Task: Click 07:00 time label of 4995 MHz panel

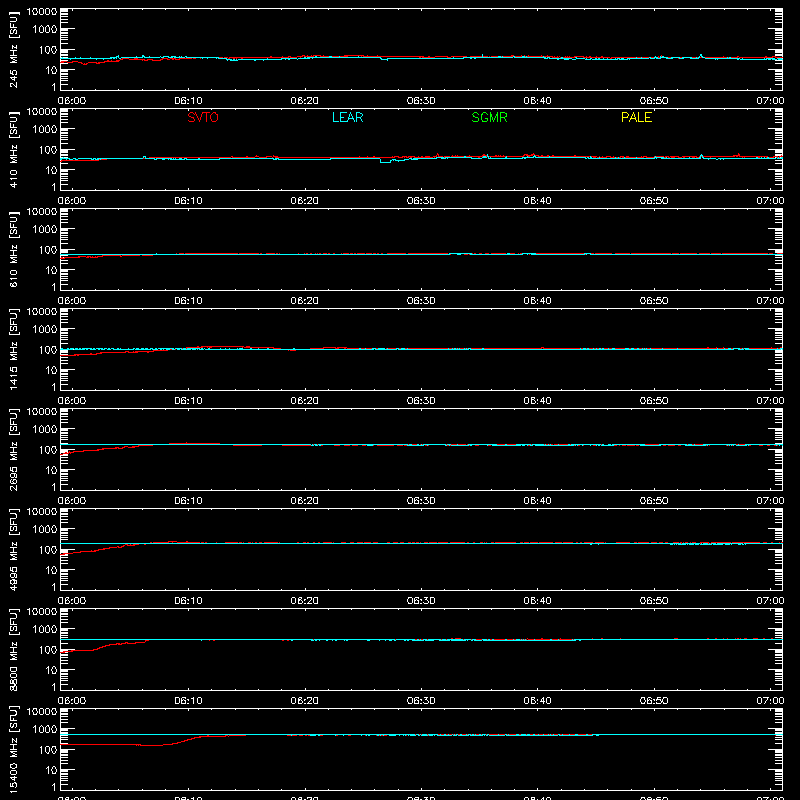Action: tap(770, 601)
